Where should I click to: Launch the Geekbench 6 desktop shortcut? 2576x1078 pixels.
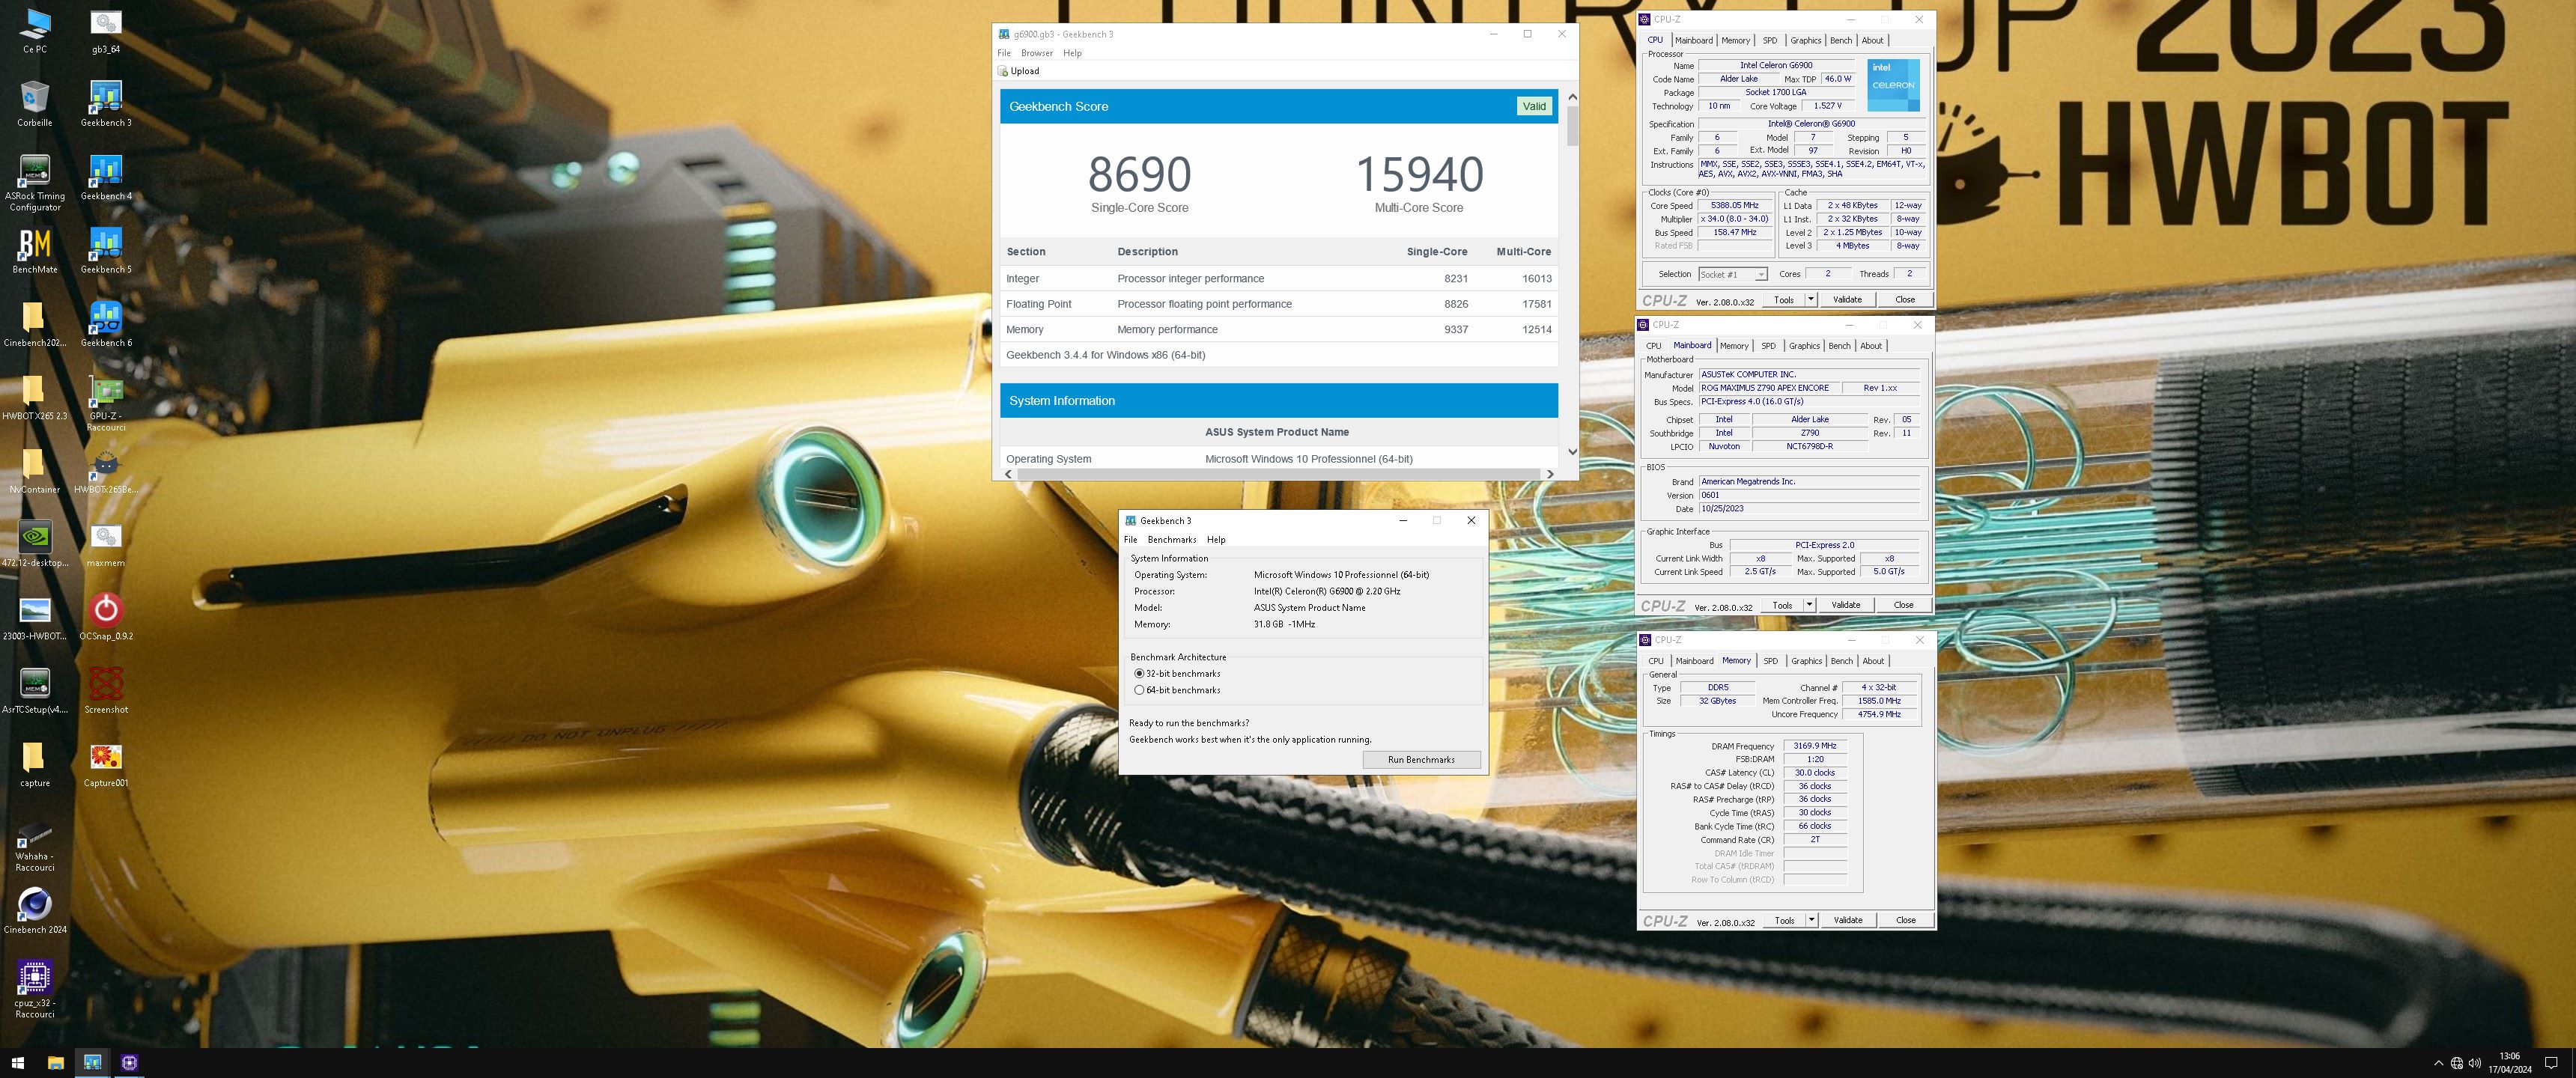point(106,325)
